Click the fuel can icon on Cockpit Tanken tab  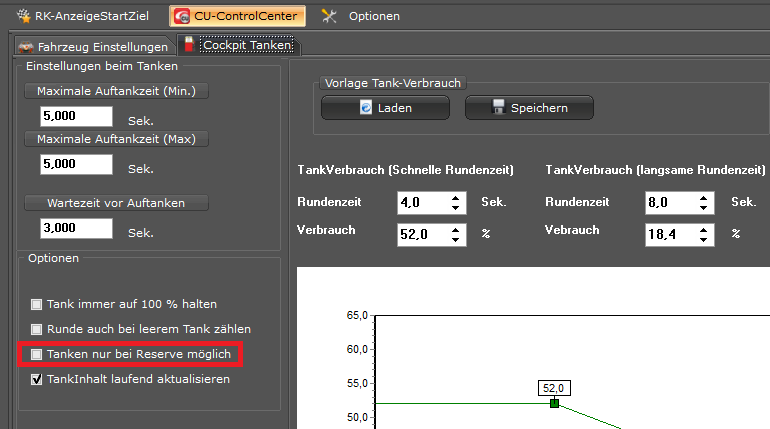click(189, 44)
